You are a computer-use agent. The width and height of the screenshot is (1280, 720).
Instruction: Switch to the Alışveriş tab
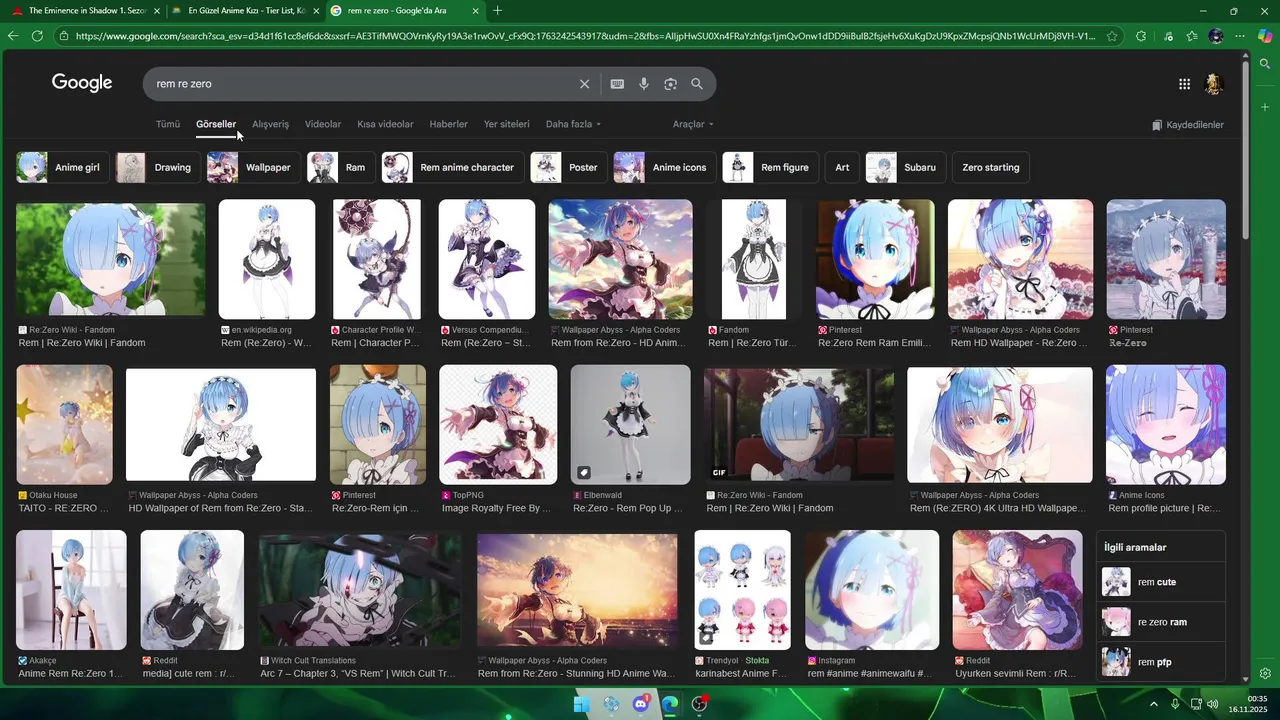(x=270, y=124)
